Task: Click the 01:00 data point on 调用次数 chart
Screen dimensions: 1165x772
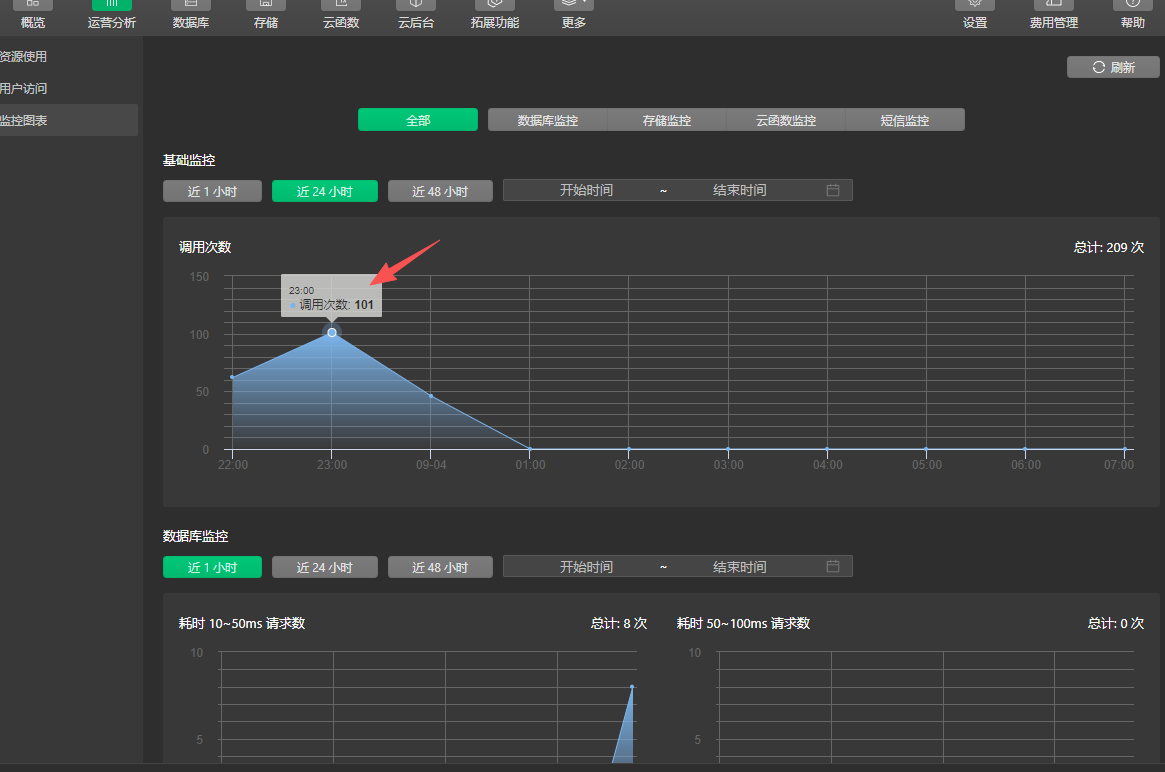Action: click(530, 449)
